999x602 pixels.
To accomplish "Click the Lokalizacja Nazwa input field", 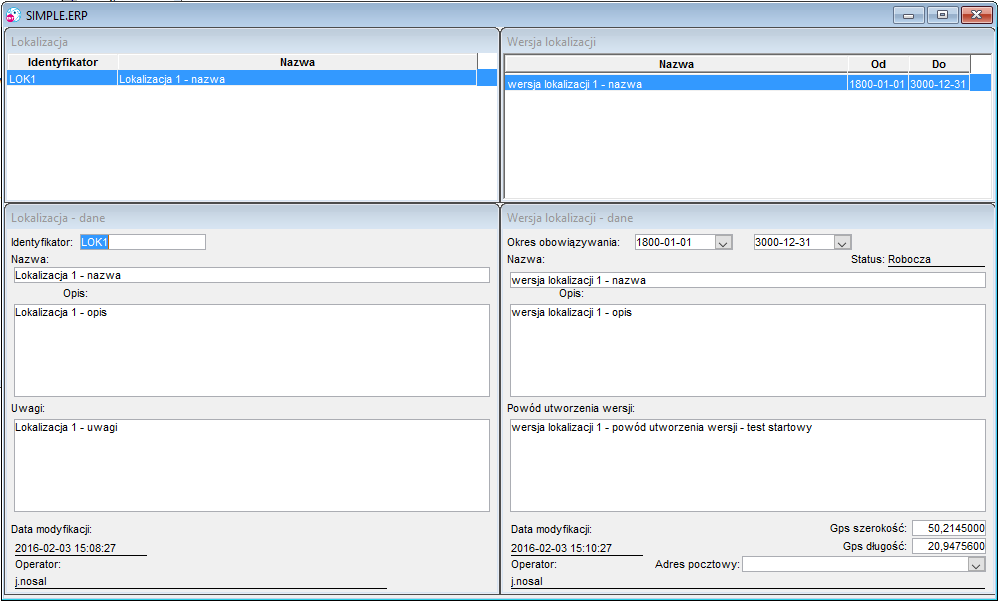I will click(252, 275).
